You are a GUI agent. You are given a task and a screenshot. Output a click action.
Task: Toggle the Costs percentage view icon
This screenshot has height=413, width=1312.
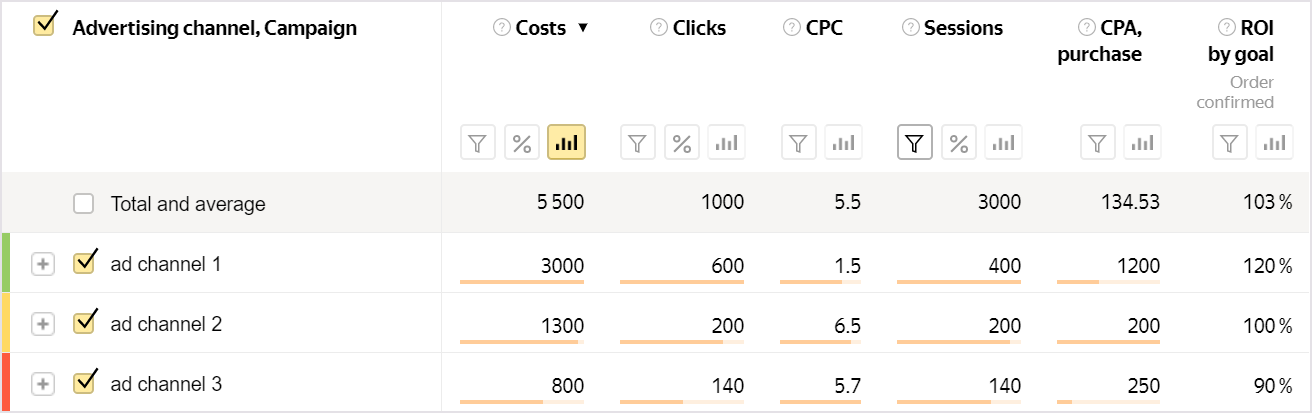522,143
